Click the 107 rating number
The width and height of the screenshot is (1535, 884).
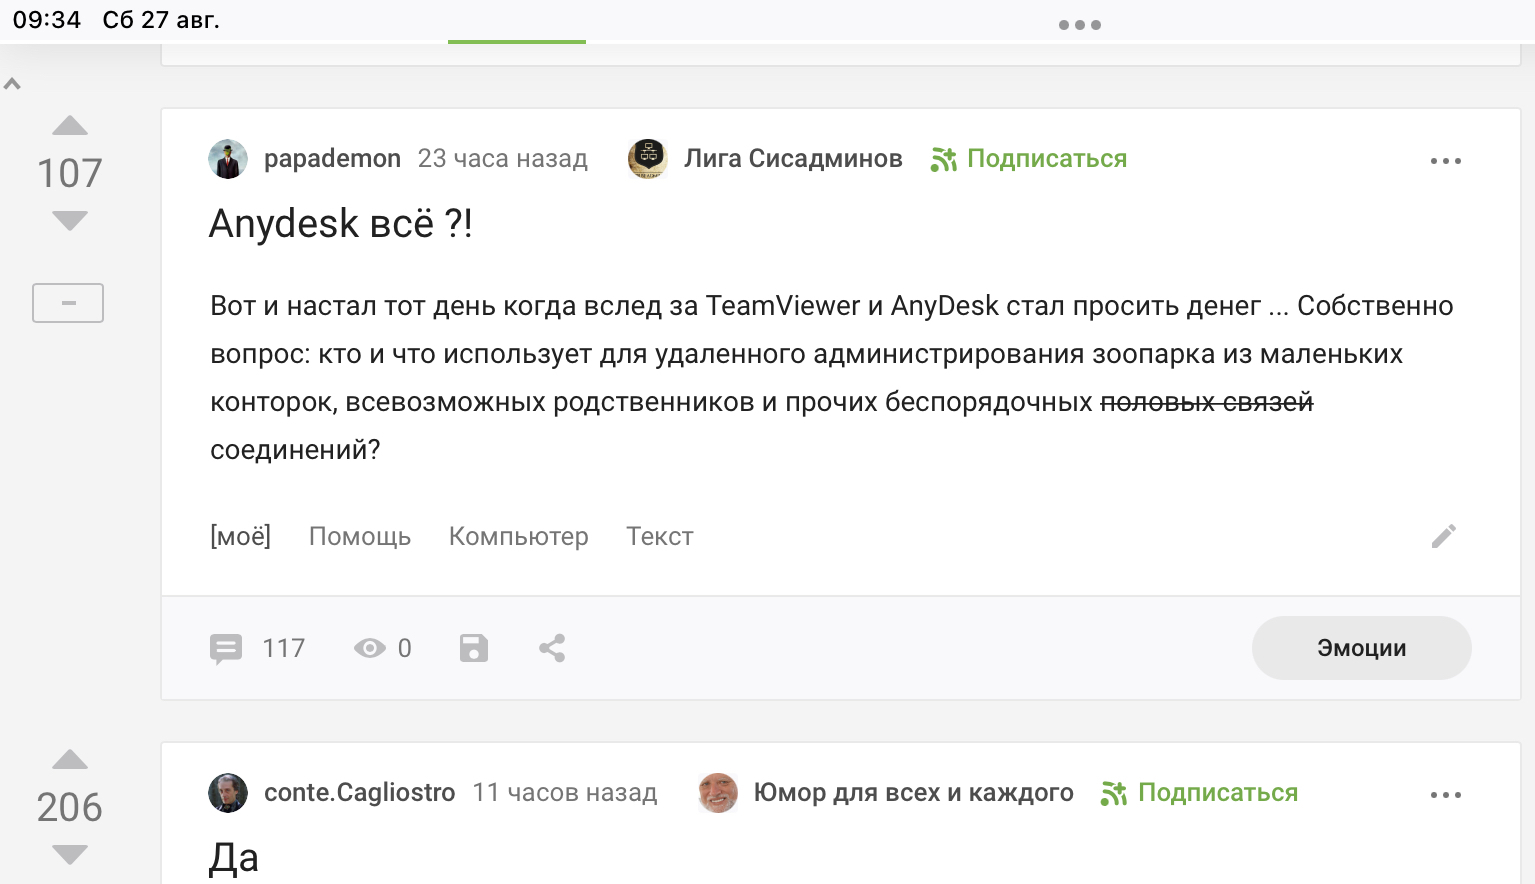click(70, 173)
